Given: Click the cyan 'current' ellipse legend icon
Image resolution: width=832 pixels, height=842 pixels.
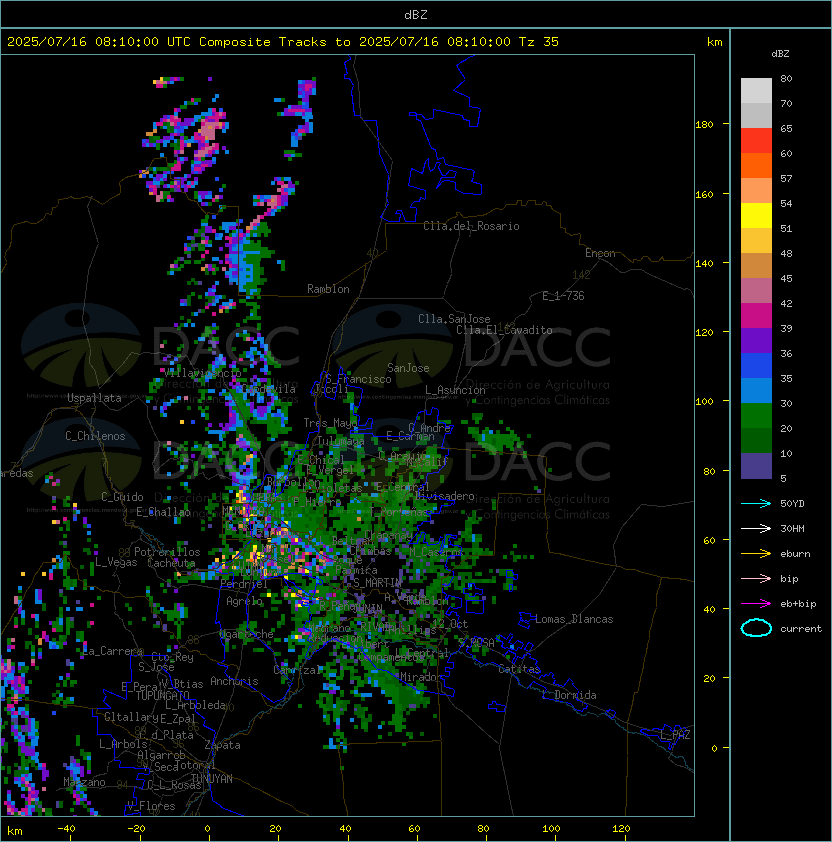Looking at the screenshot, I should [x=756, y=628].
